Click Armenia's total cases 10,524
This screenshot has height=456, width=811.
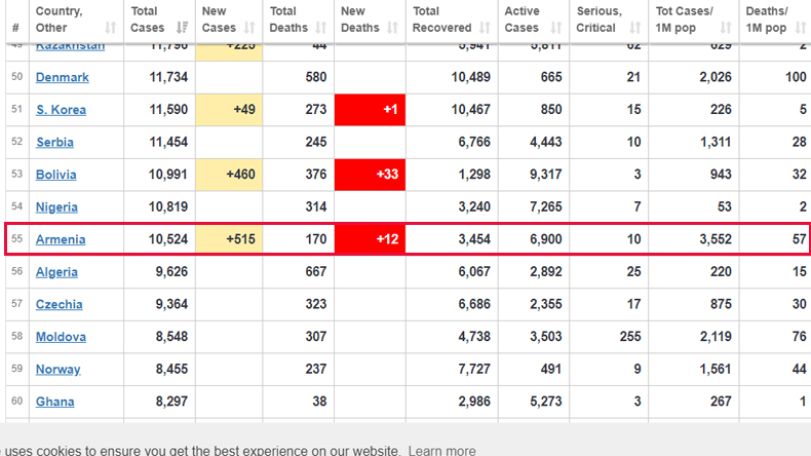tap(168, 239)
